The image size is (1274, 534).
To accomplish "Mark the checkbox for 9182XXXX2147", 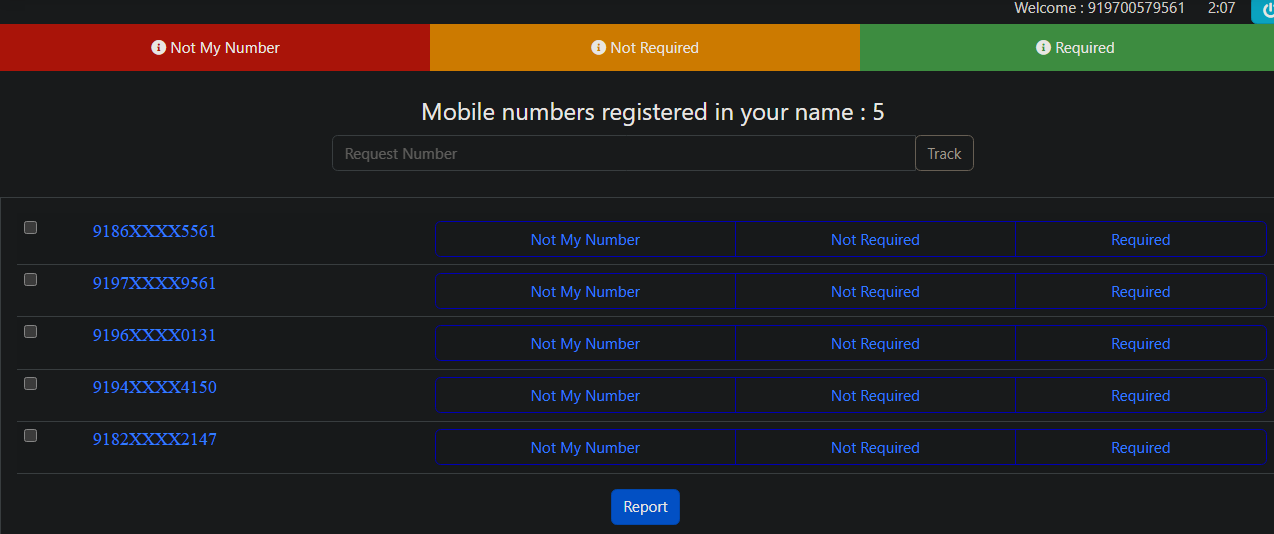I will [30, 436].
